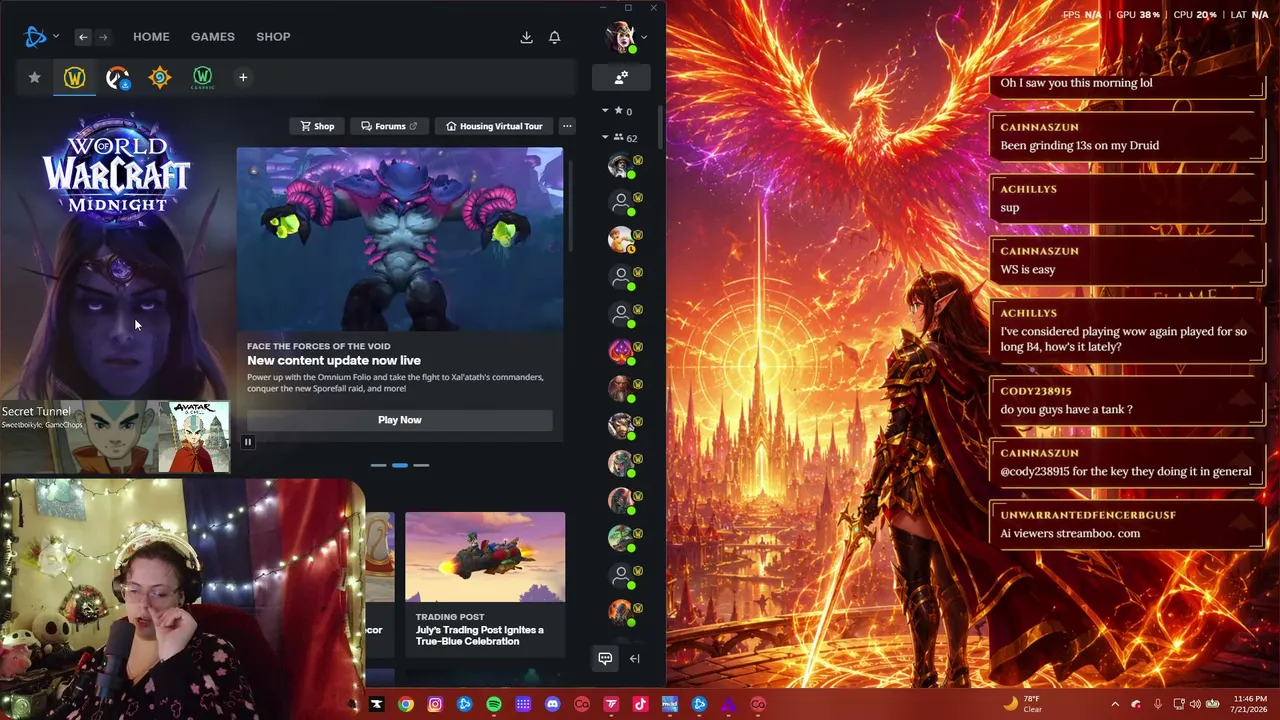
Task: Open the social settings friend-gear button
Action: tap(621, 77)
